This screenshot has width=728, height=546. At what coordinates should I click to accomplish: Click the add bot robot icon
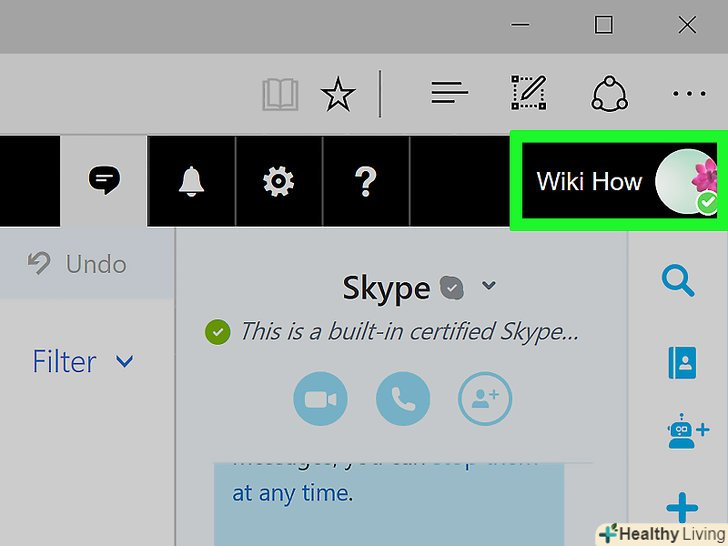[688, 430]
